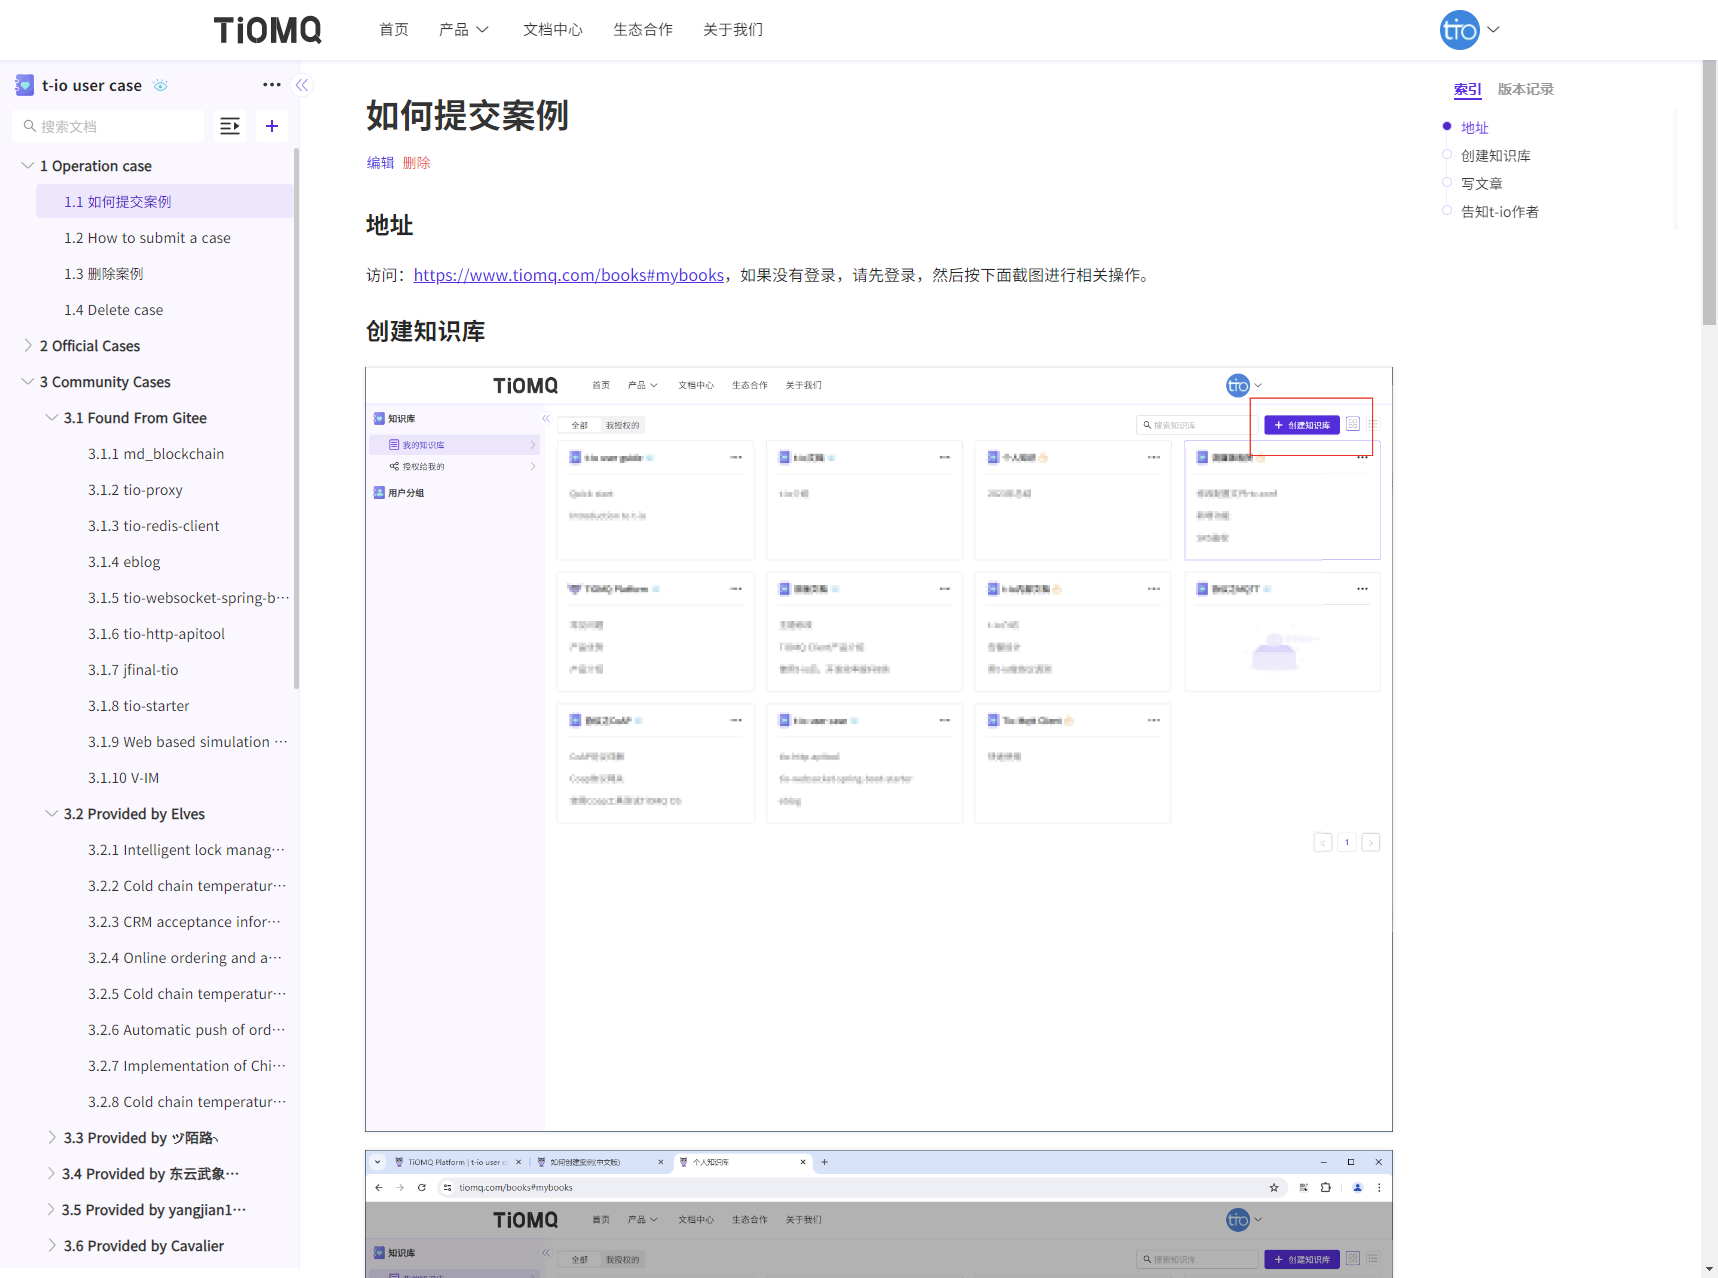1718x1278 pixels.
Task: Go to 首页 in top navigation
Action: click(394, 30)
